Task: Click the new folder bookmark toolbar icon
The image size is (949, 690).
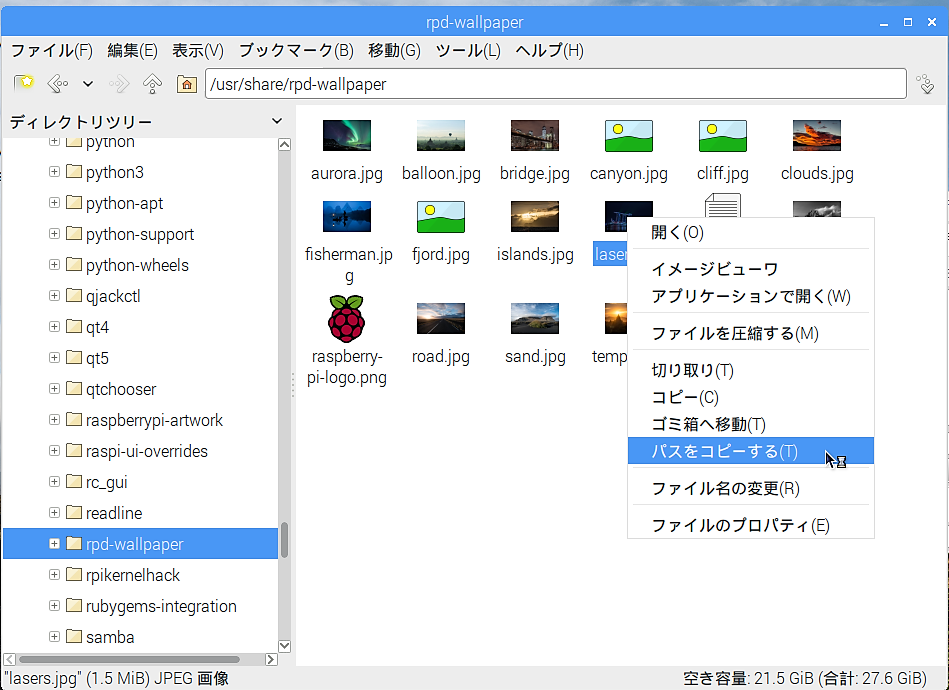Action: [24, 84]
